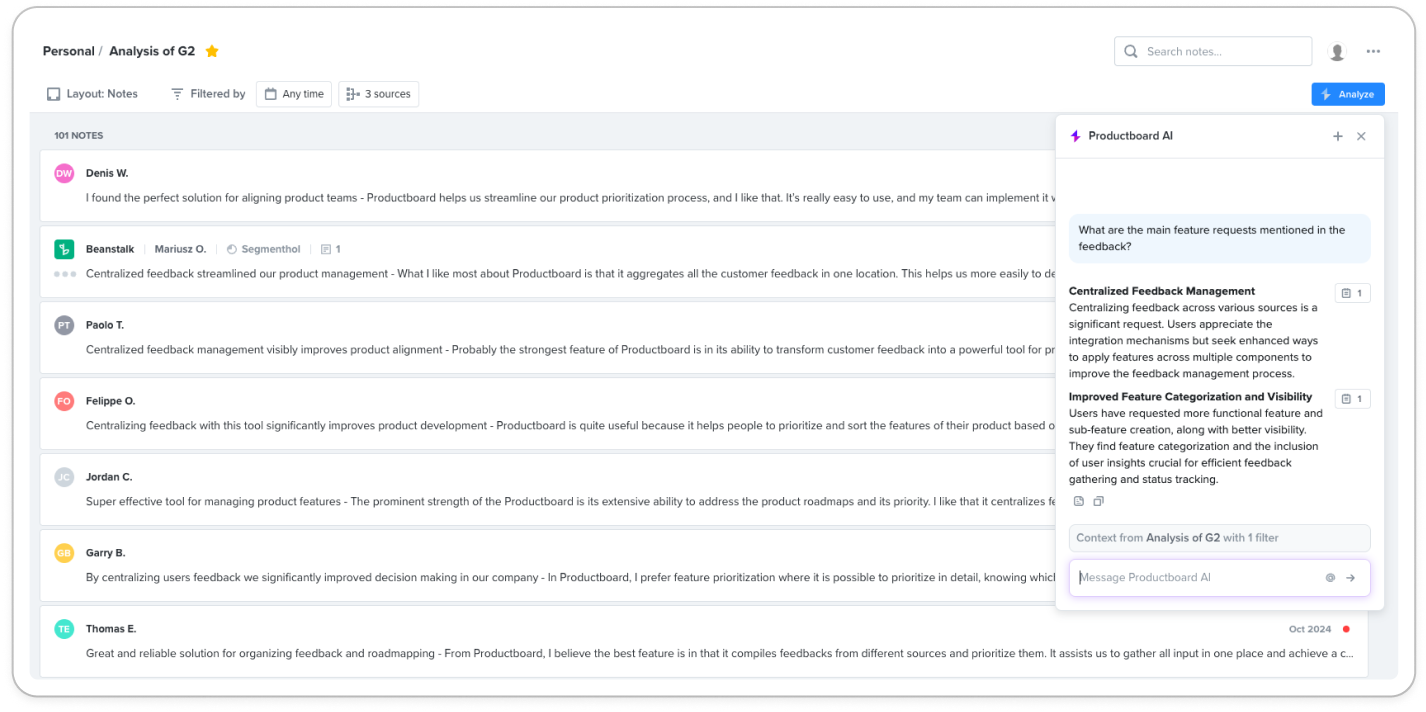Save AI response as note icon
The width and height of the screenshot is (1426, 712).
tap(1079, 501)
